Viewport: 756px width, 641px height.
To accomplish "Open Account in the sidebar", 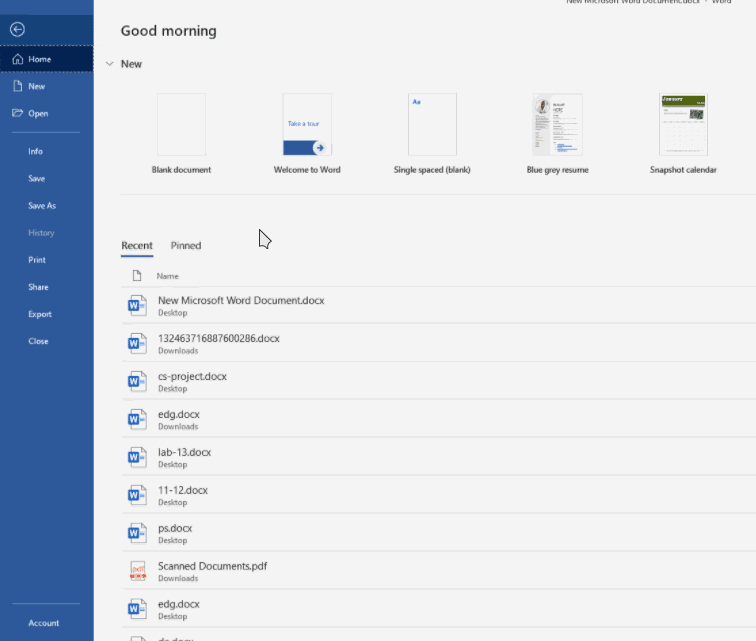I will (43, 623).
